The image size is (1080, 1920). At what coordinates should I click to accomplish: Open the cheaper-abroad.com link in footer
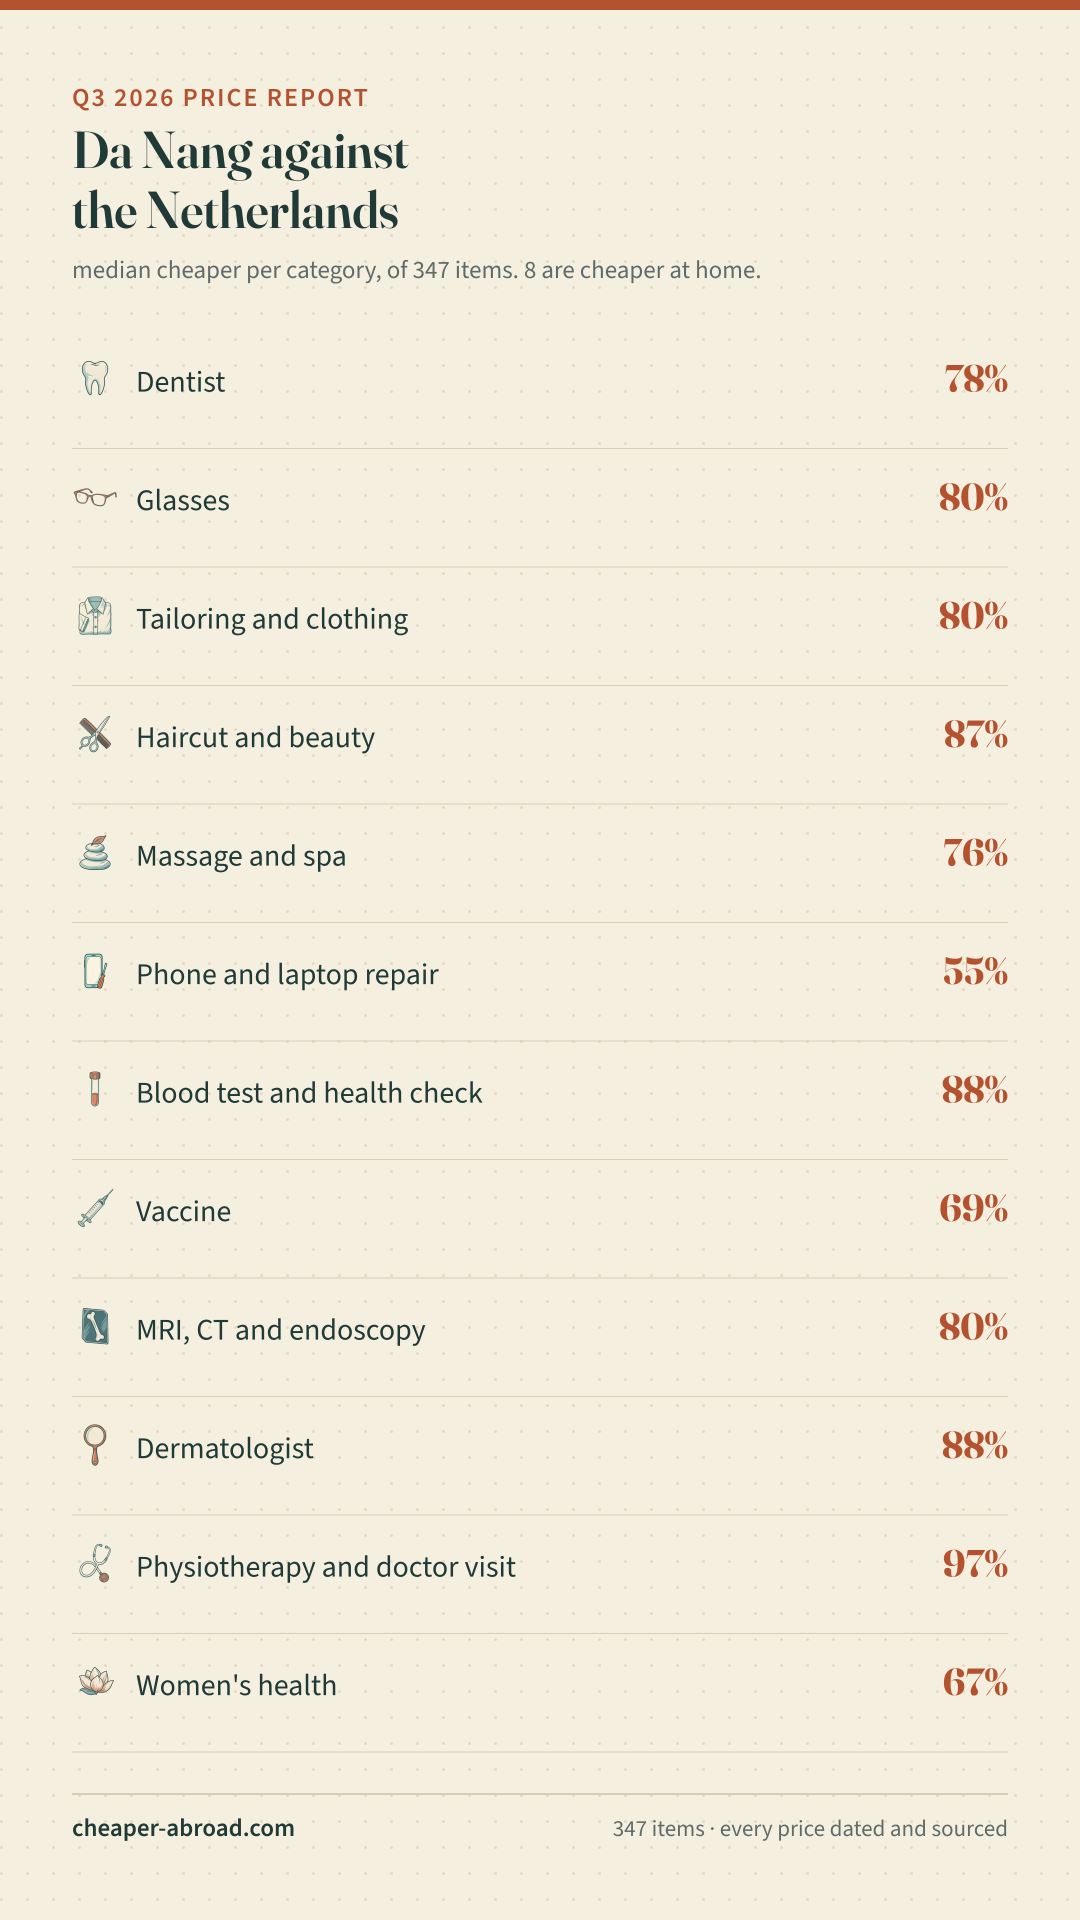point(183,1828)
